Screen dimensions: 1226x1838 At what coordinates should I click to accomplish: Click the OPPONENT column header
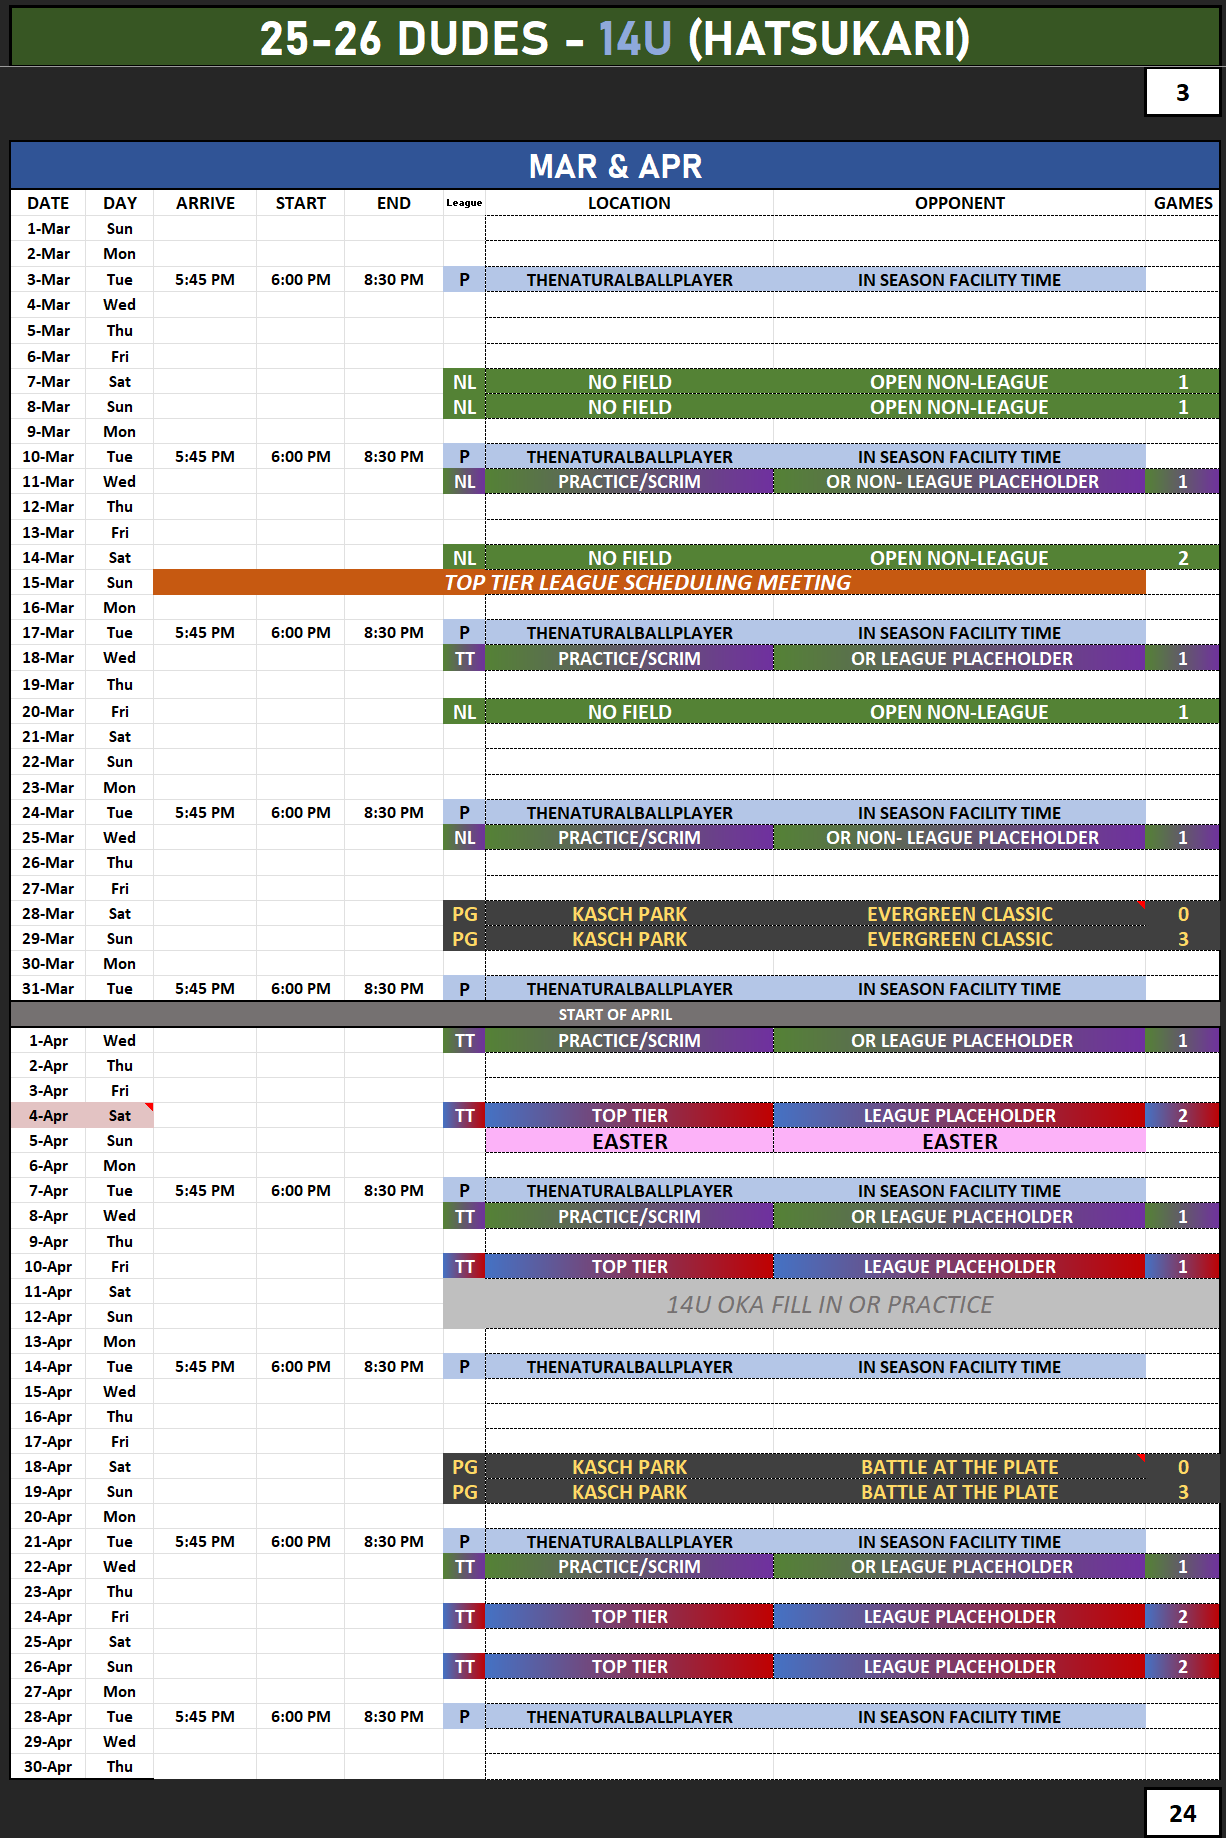click(959, 203)
